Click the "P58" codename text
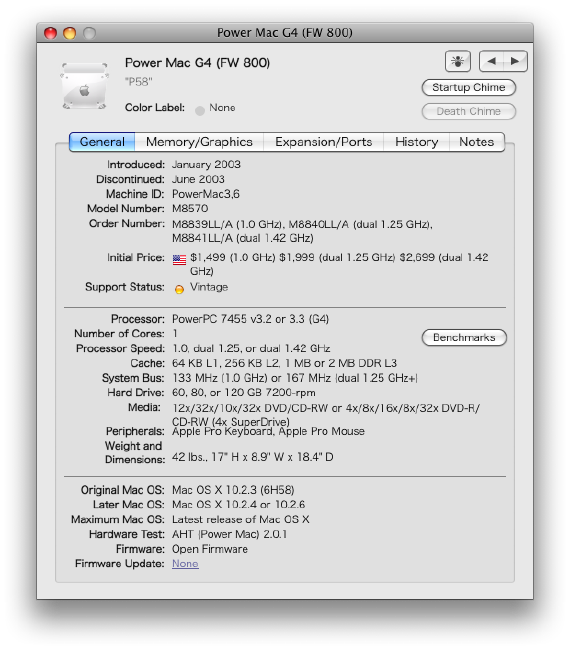The width and height of the screenshot is (570, 650). (x=138, y=82)
